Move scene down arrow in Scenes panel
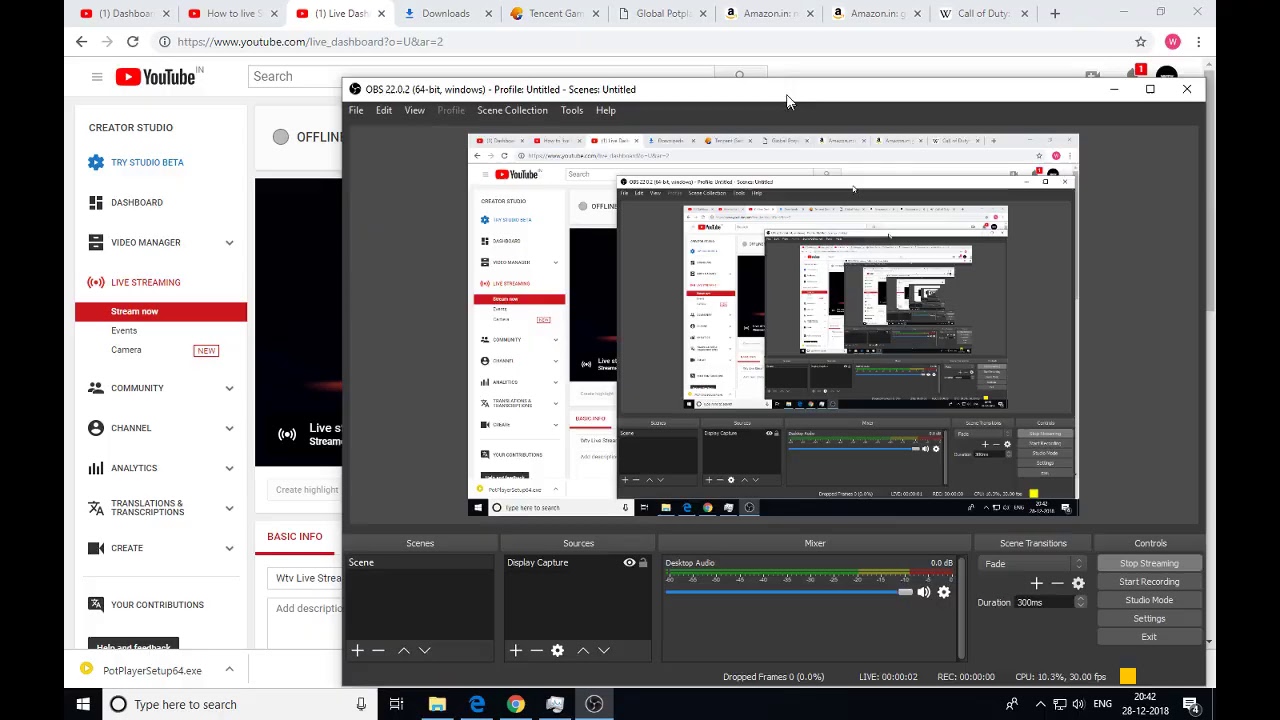1280x720 pixels. 424,650
